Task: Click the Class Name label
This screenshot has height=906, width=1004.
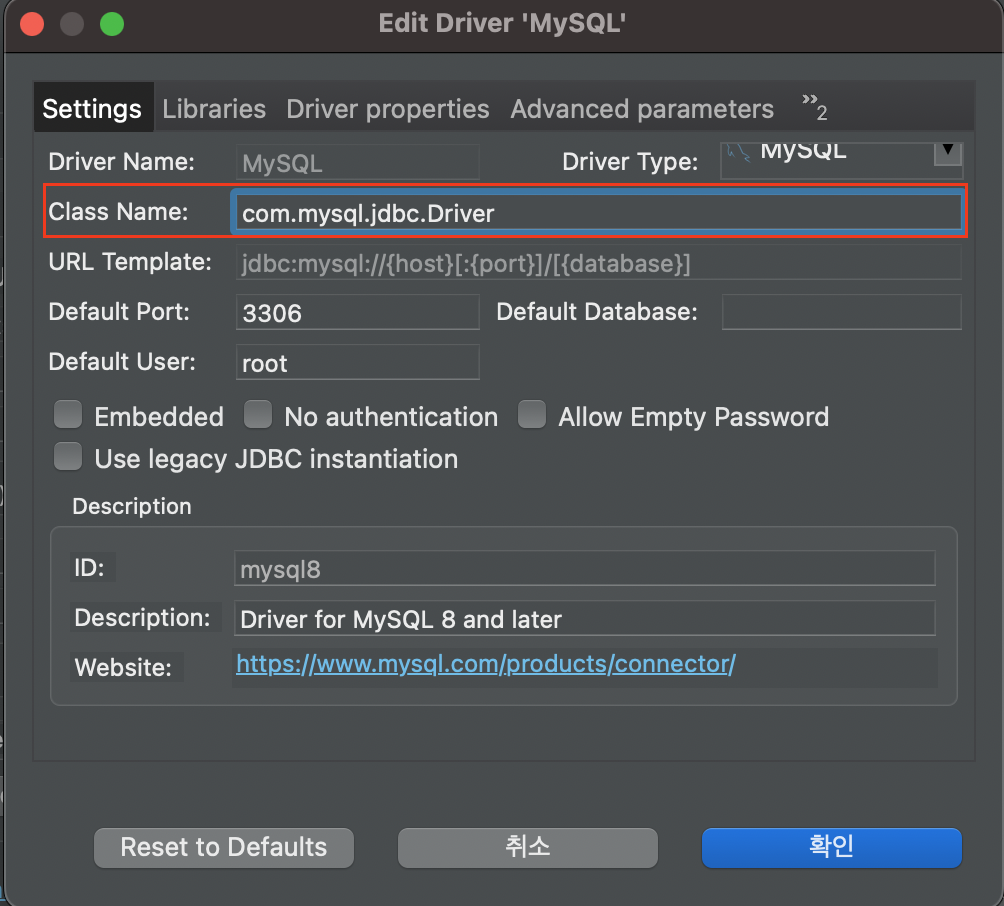Action: pyautogui.click(x=118, y=211)
